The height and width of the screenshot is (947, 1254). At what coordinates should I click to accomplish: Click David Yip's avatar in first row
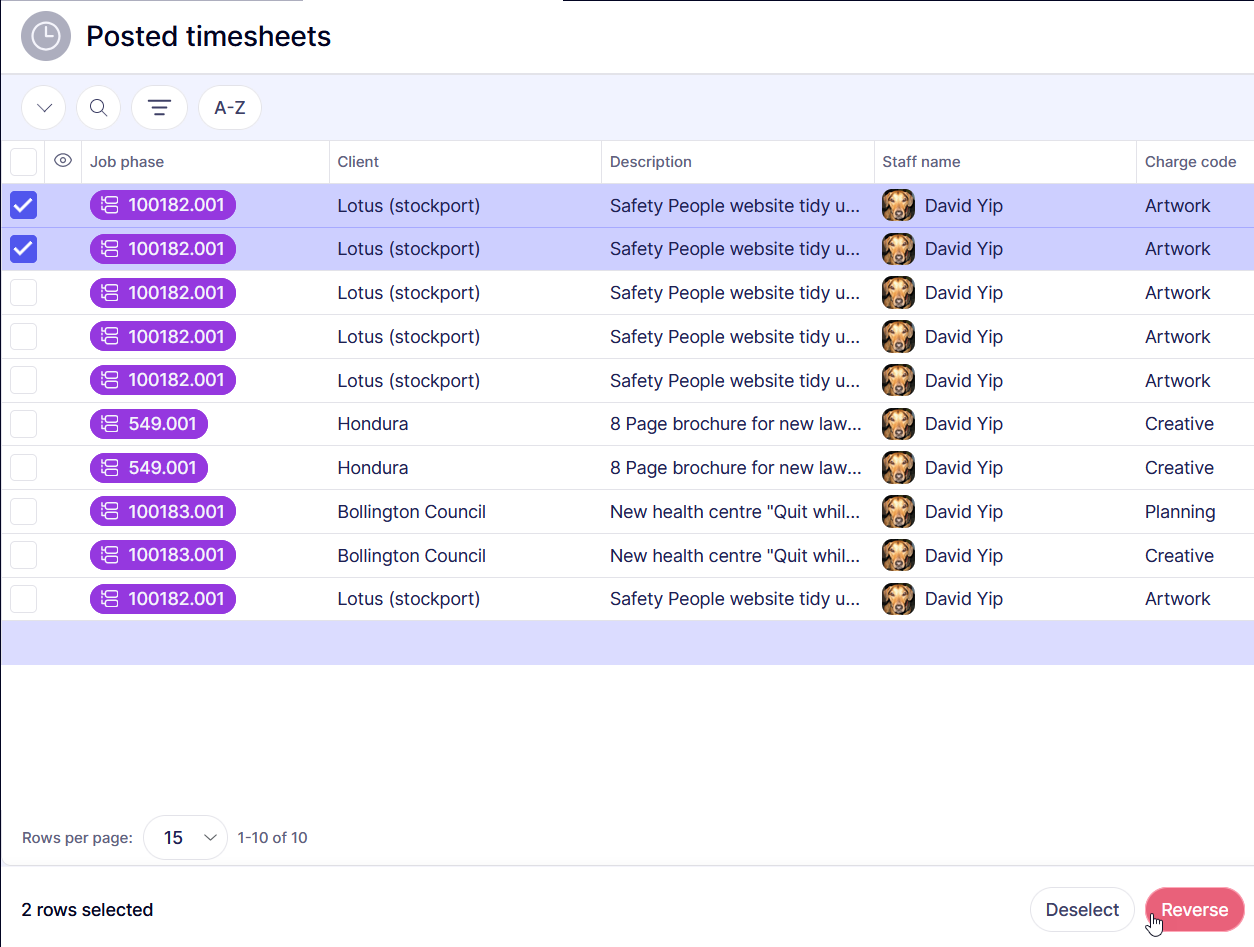[x=898, y=206]
